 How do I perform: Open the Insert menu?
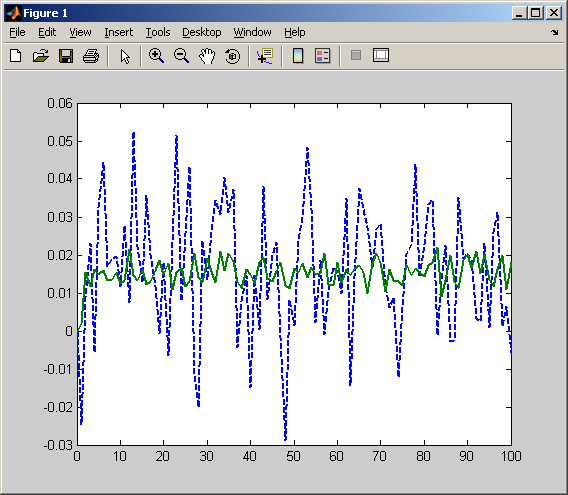pyautogui.click(x=118, y=32)
